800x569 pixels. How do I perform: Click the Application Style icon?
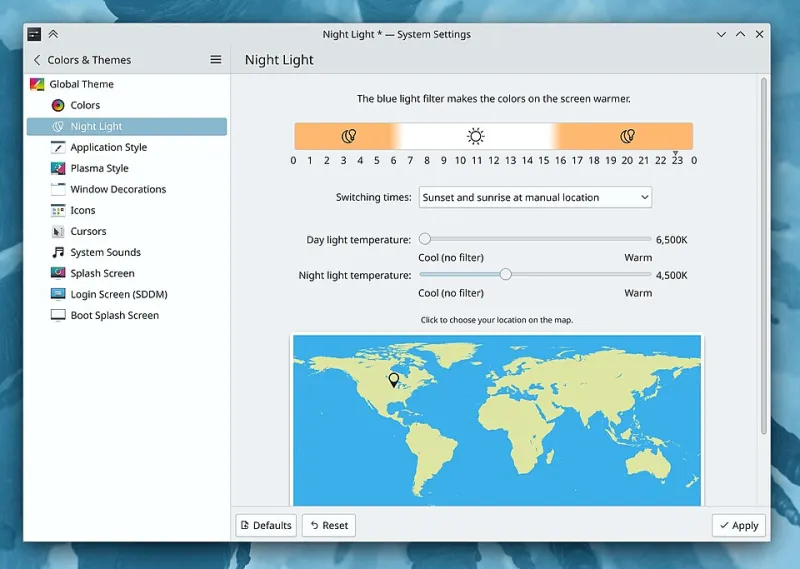[58, 147]
